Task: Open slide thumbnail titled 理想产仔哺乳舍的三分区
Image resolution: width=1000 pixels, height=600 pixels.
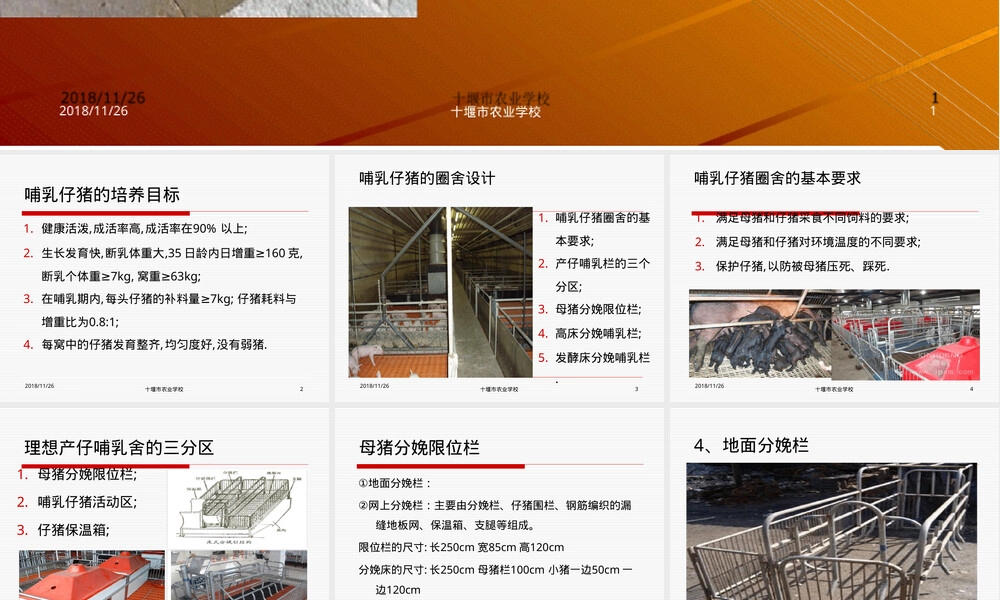Action: tap(165, 504)
